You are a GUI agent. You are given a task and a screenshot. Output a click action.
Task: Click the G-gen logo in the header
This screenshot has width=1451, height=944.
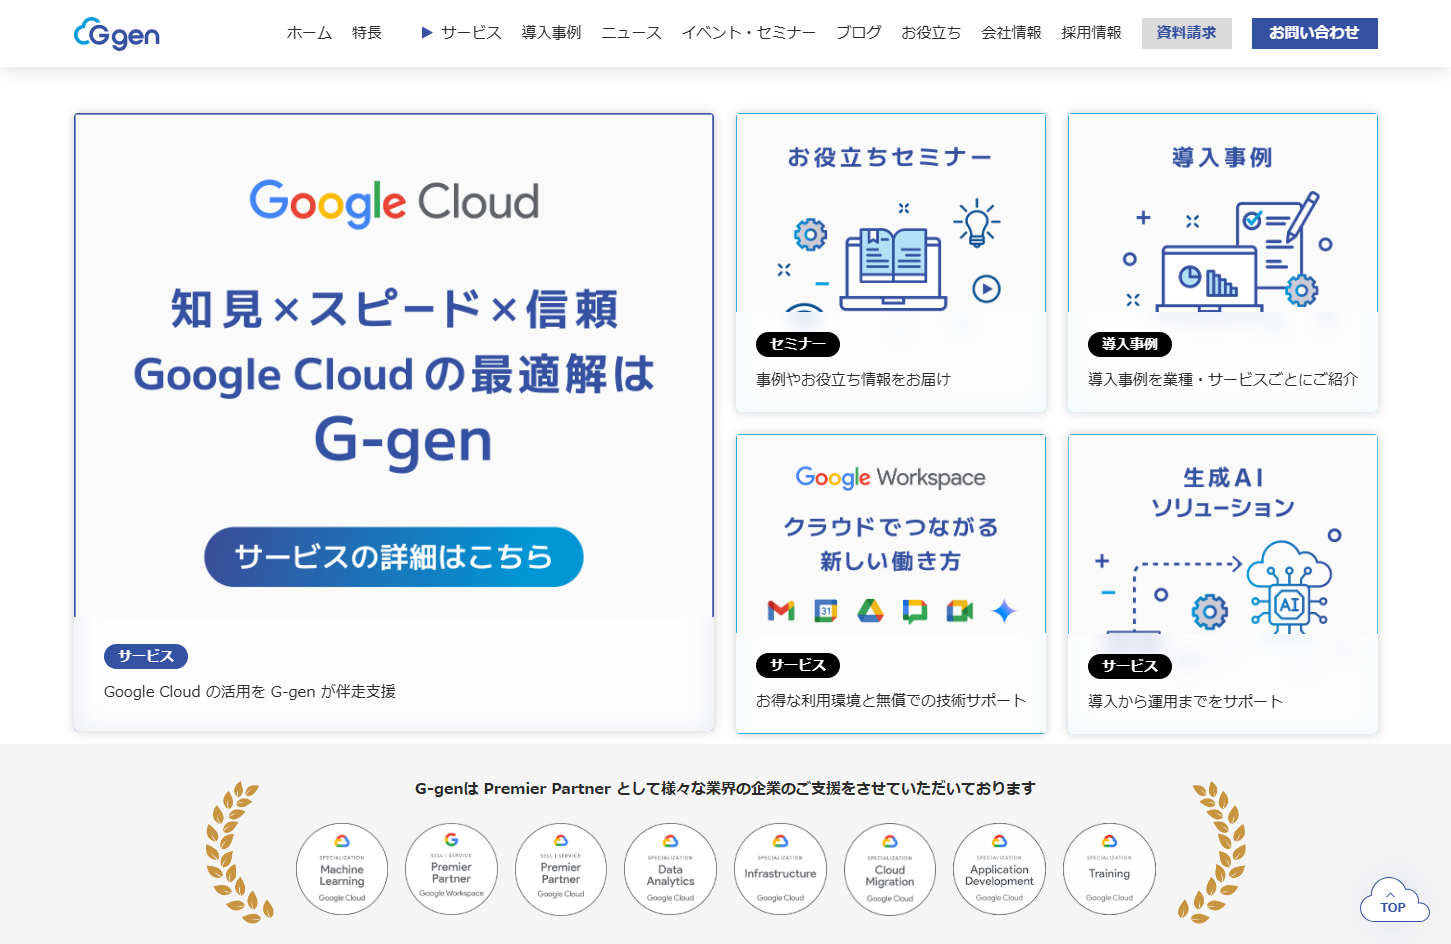[x=117, y=34]
